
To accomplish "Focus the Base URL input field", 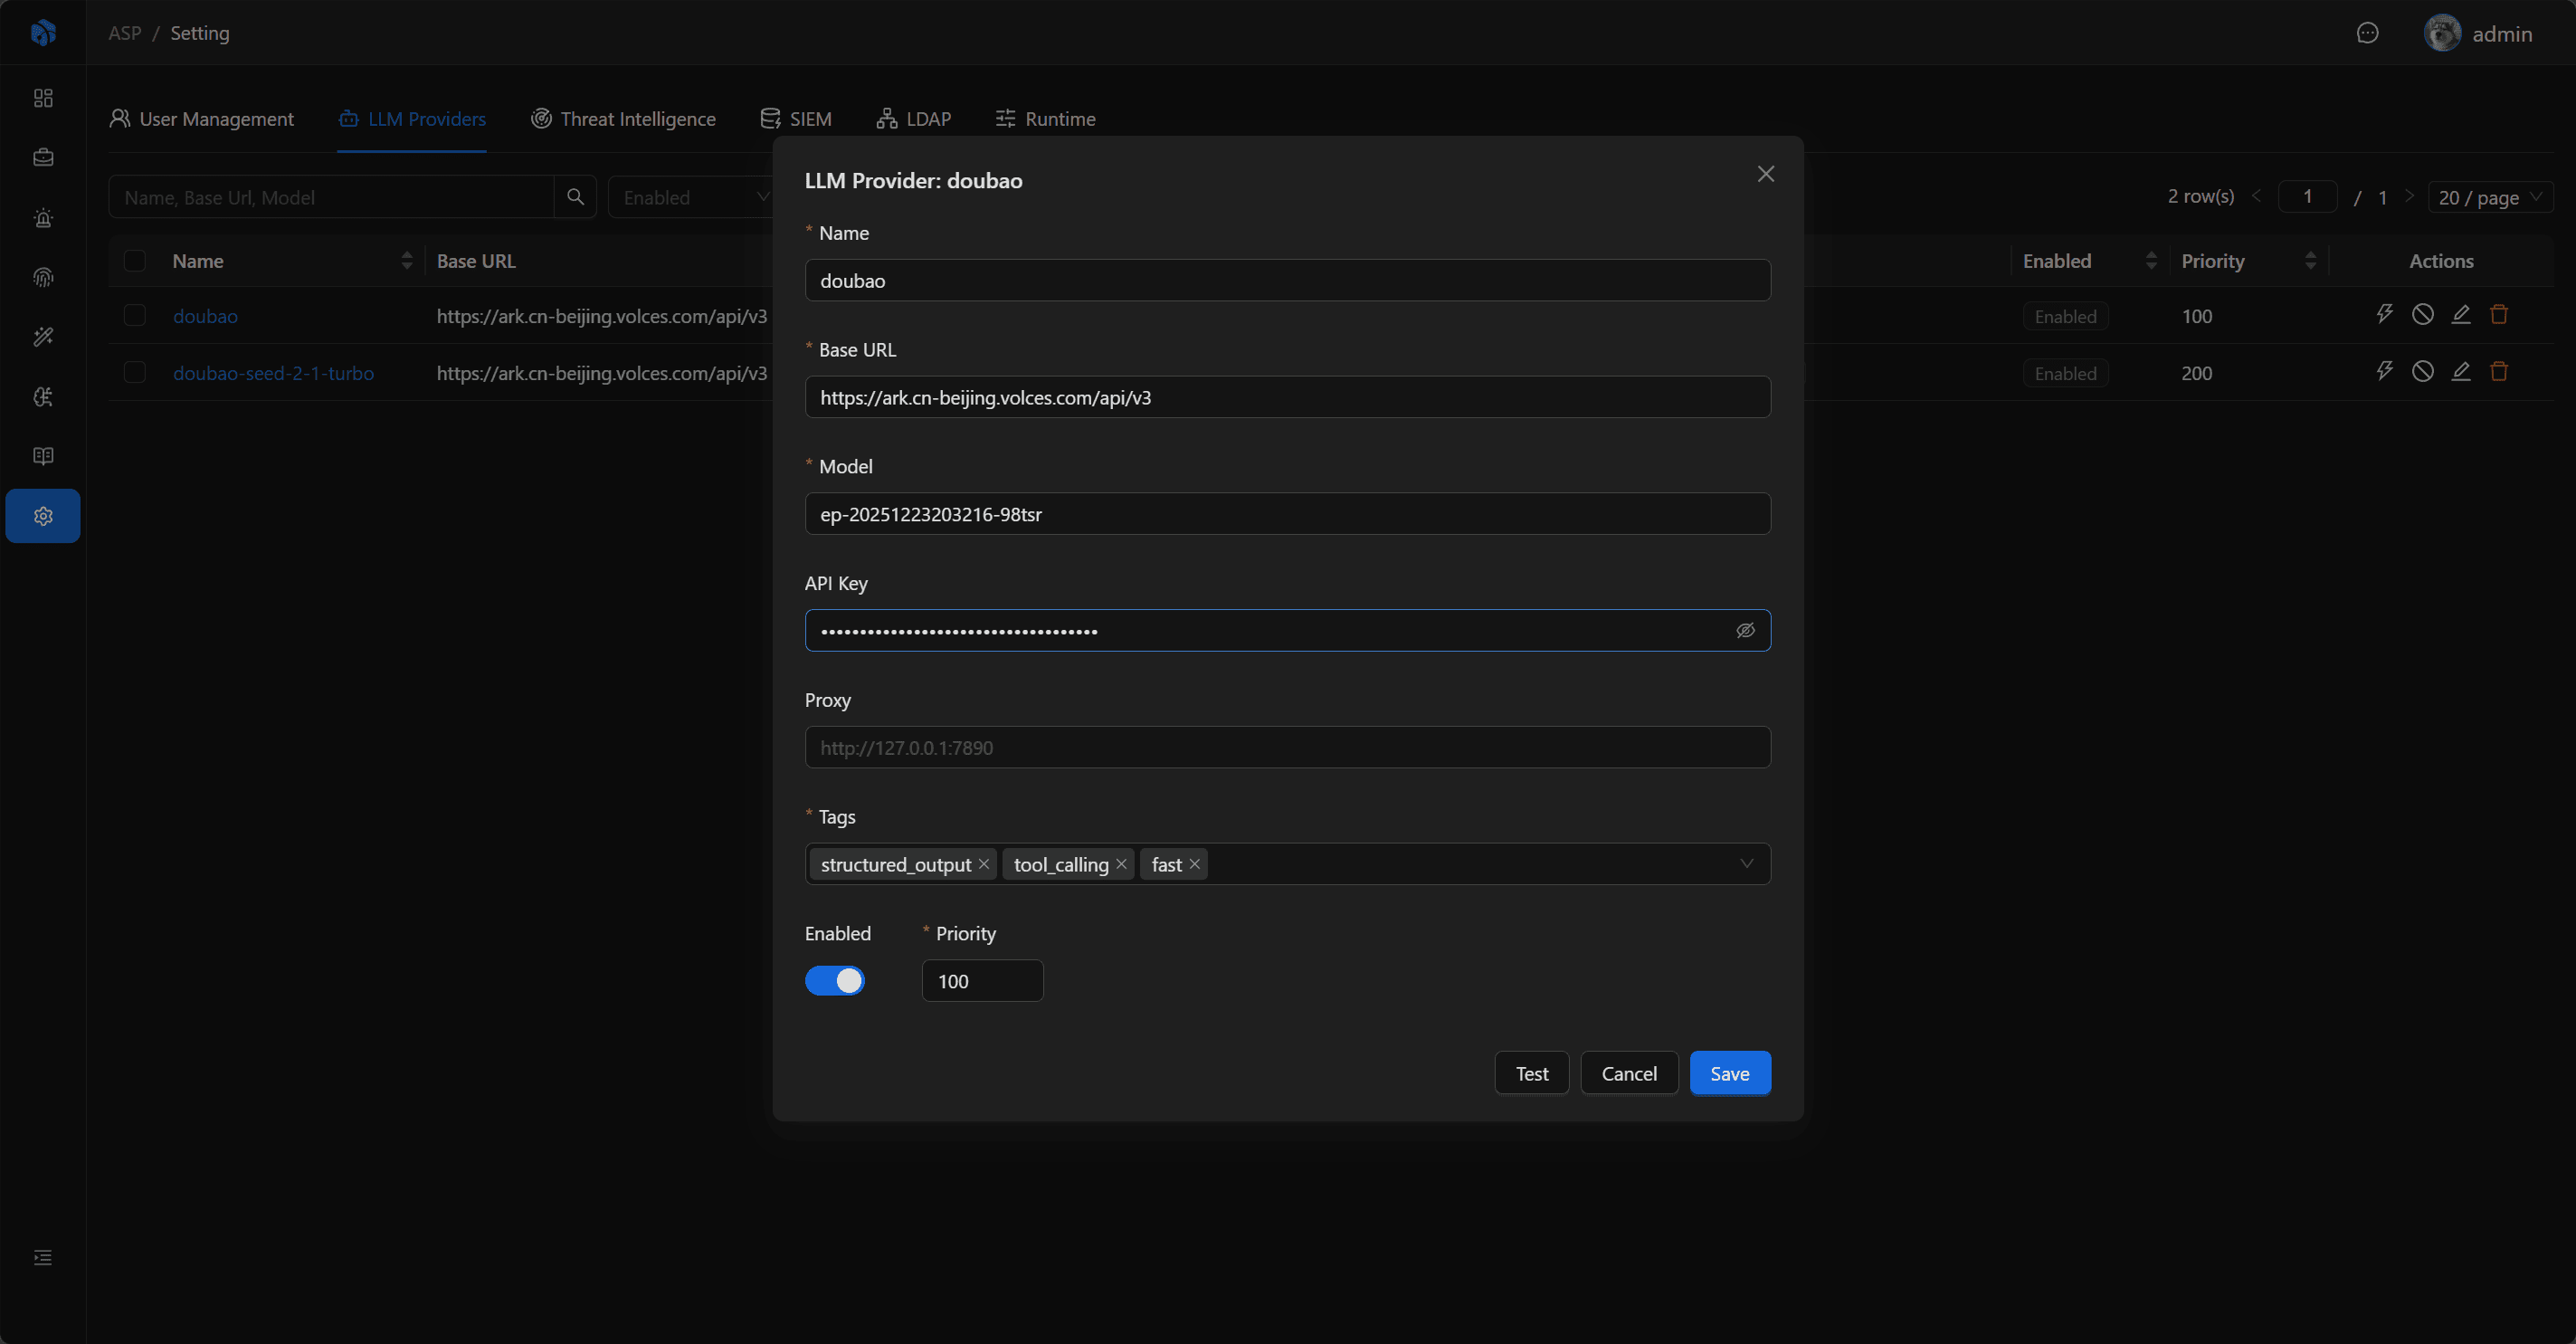I will [x=1287, y=397].
